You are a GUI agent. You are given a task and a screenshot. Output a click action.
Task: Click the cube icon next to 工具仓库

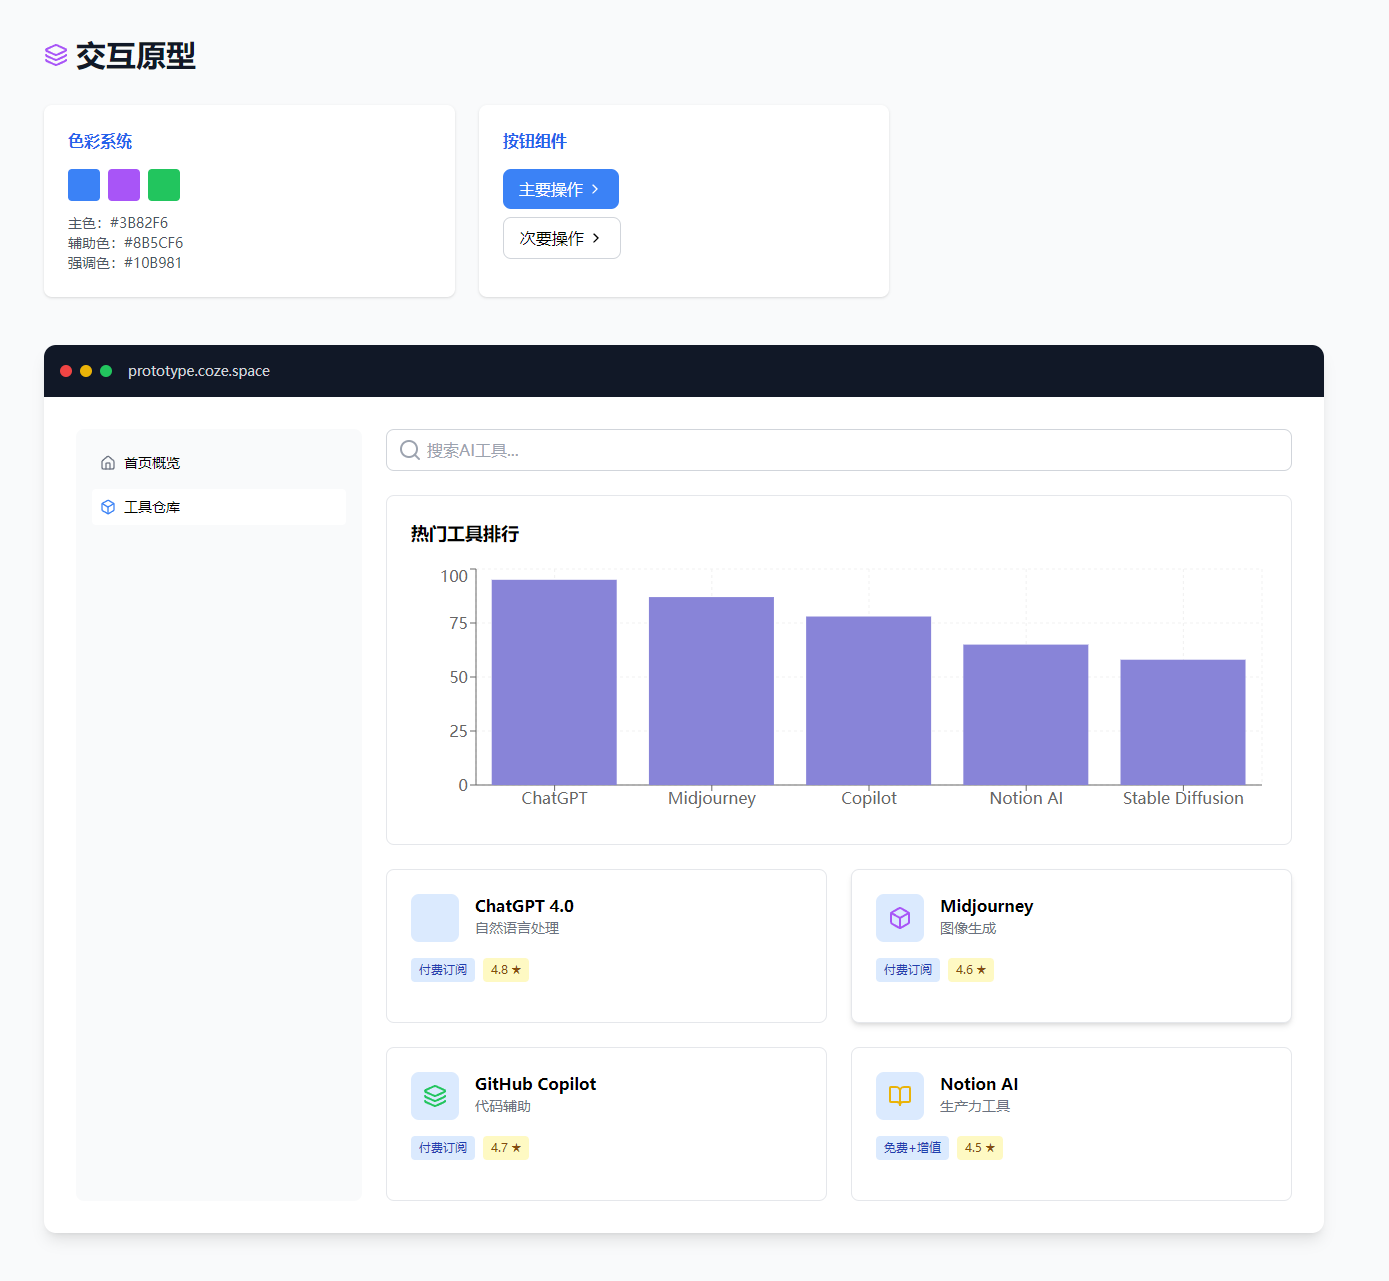[x=108, y=507]
